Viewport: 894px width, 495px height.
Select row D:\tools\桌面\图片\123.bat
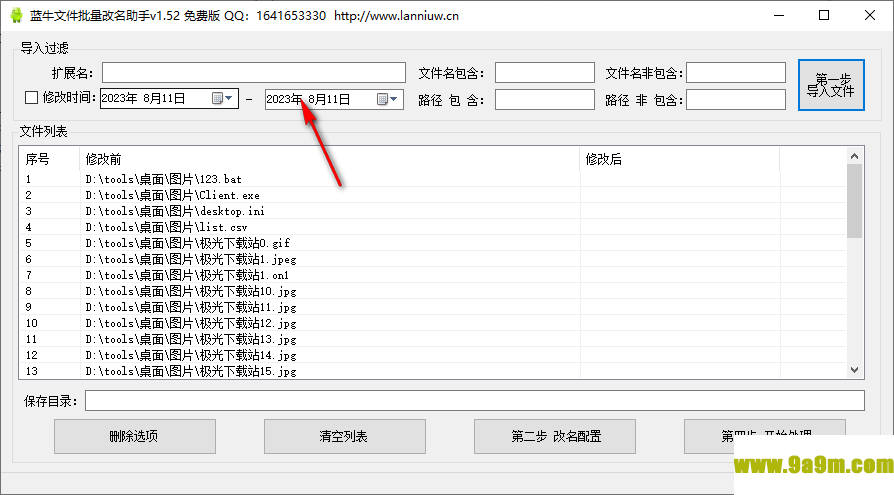click(432, 179)
